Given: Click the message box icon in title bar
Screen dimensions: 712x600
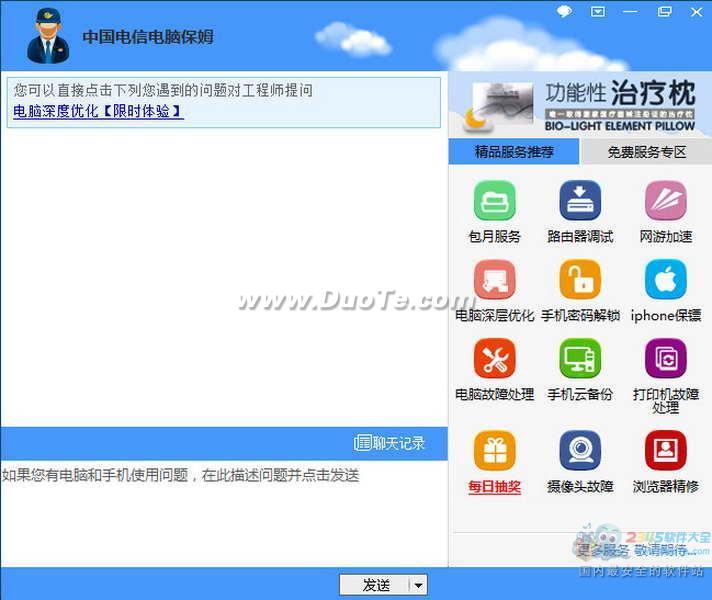Looking at the screenshot, I should click(x=598, y=11).
